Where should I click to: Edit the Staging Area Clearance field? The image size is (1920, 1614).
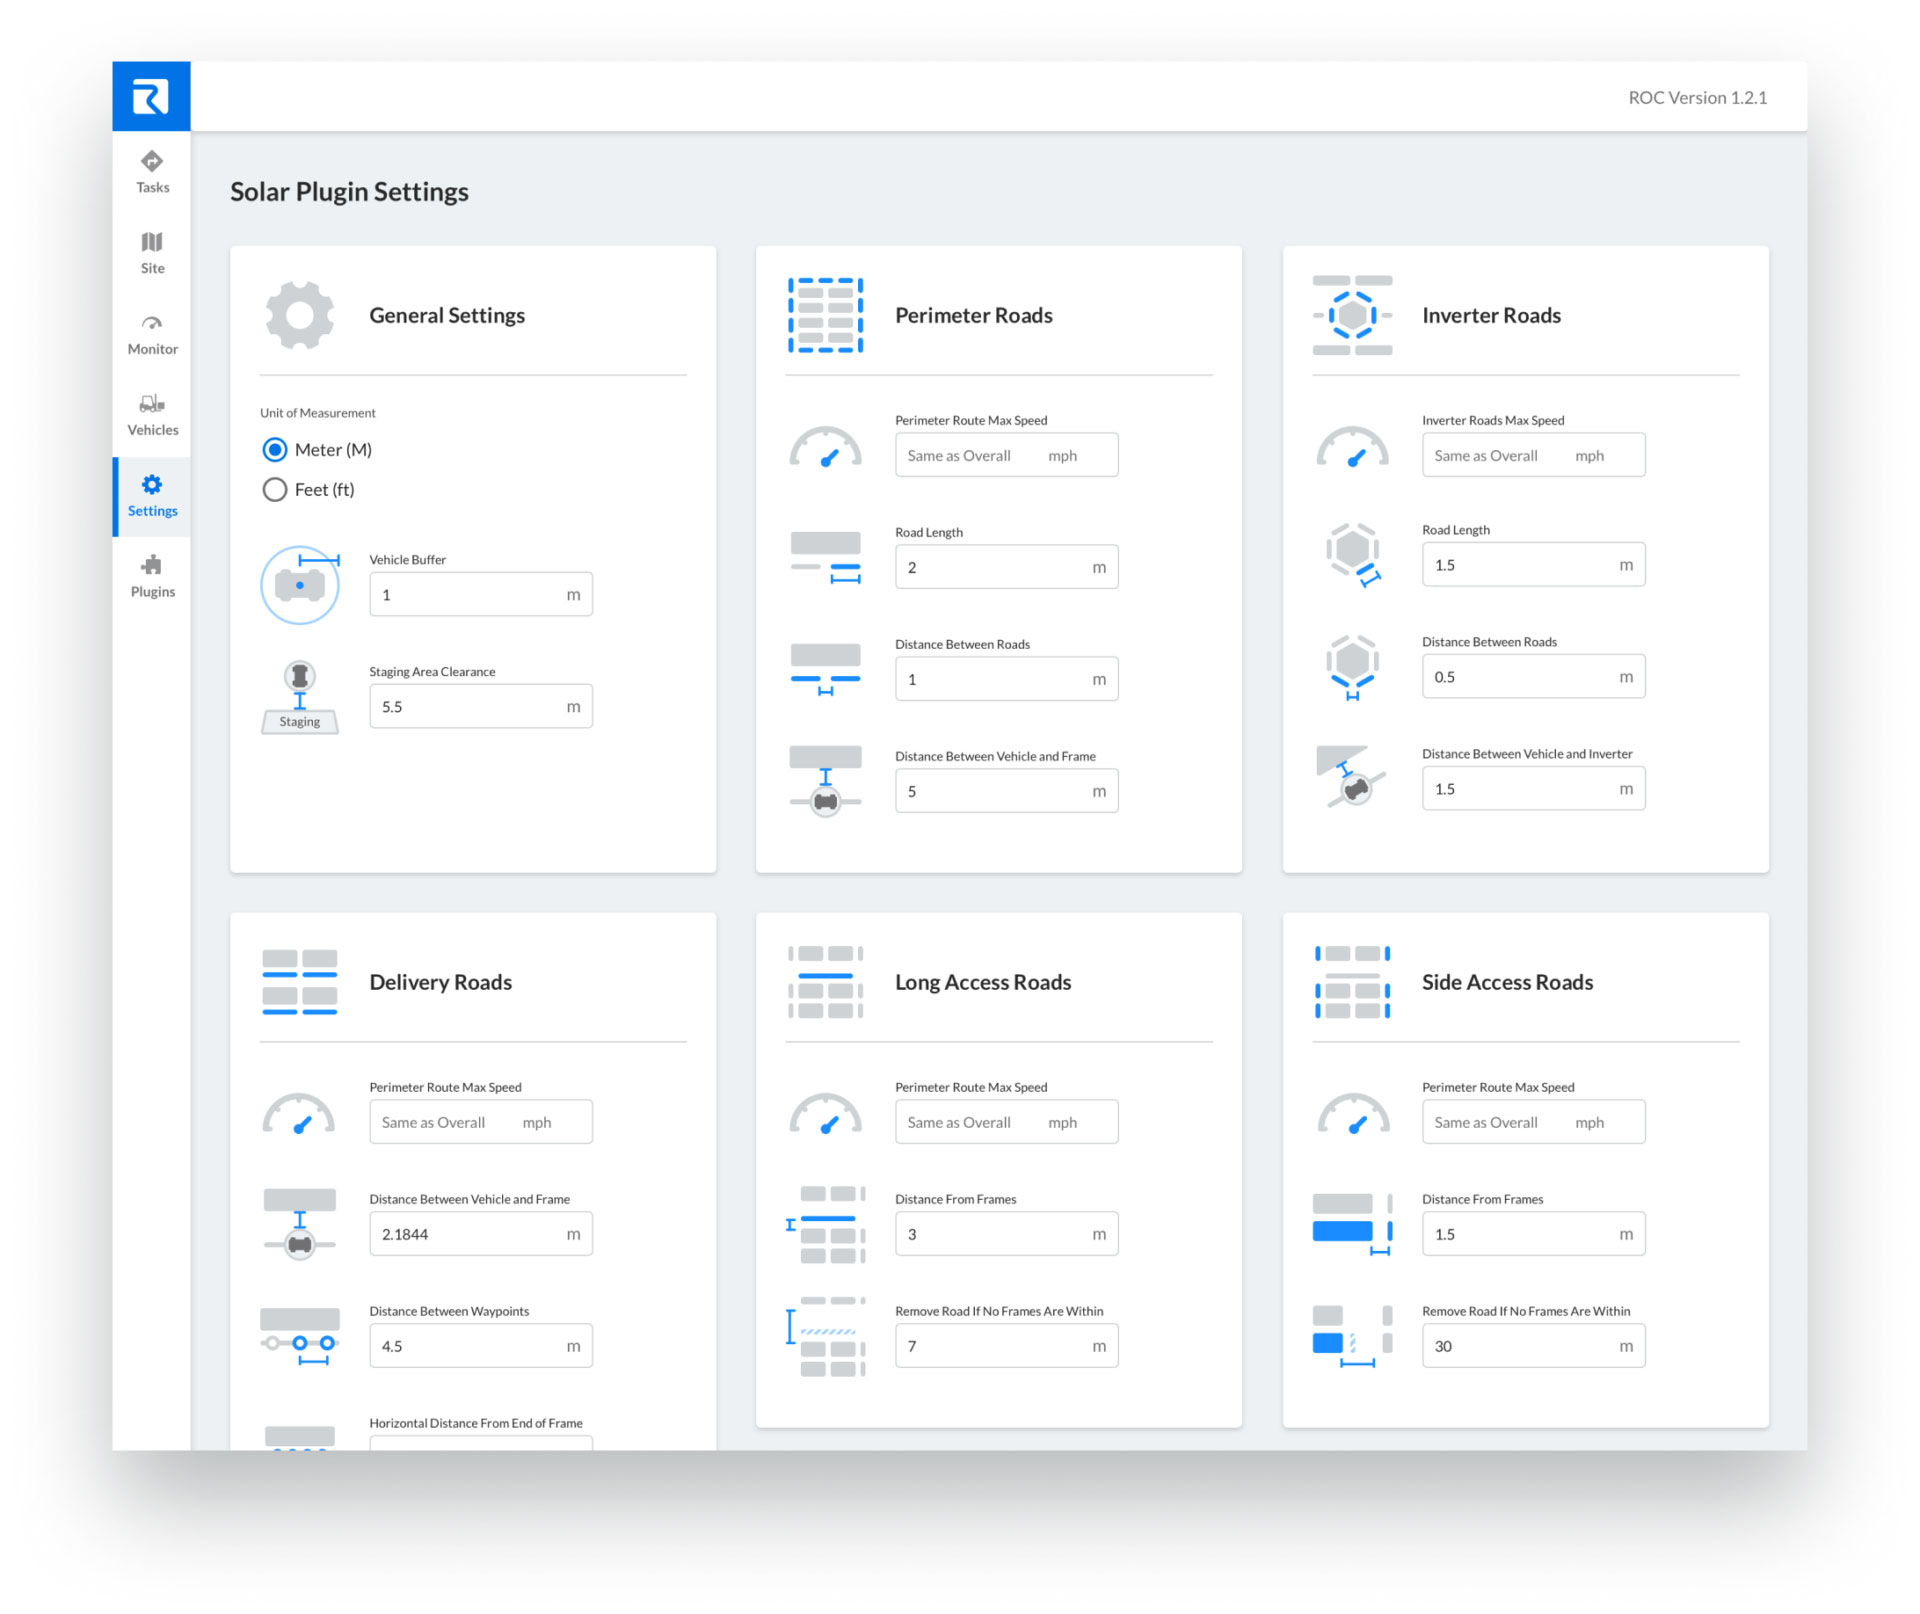click(x=480, y=706)
